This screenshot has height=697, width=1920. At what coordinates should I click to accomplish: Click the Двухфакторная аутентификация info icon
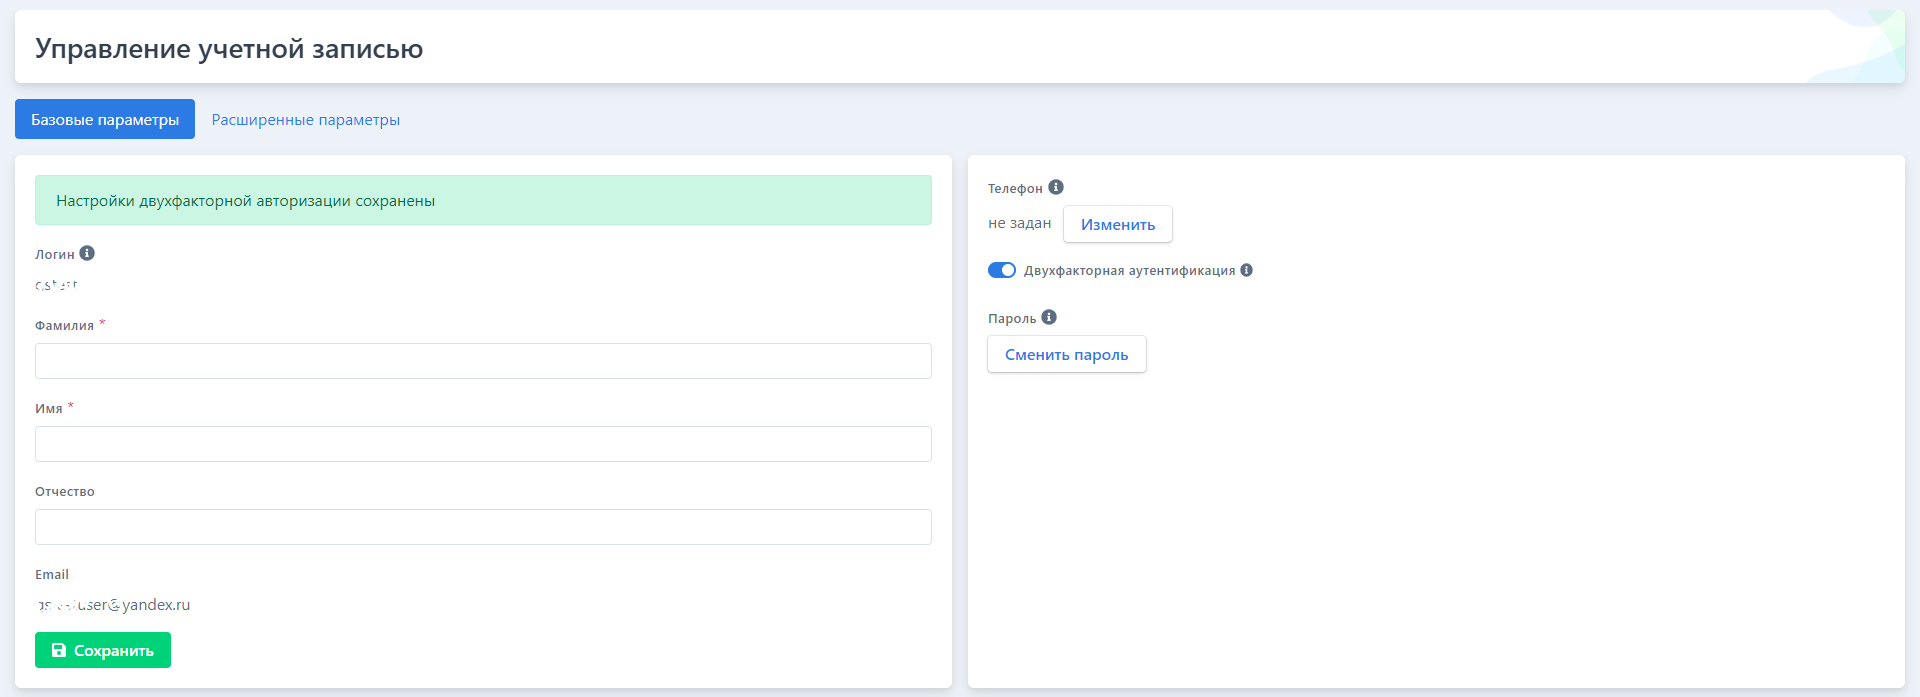(1246, 270)
